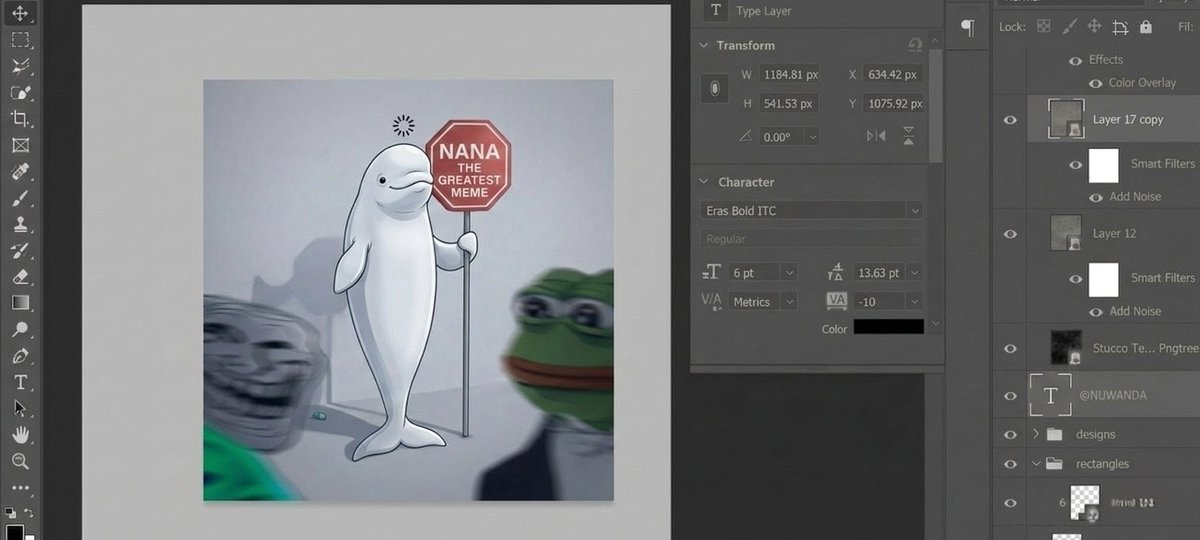Hide the rectangles group

click(1010, 464)
